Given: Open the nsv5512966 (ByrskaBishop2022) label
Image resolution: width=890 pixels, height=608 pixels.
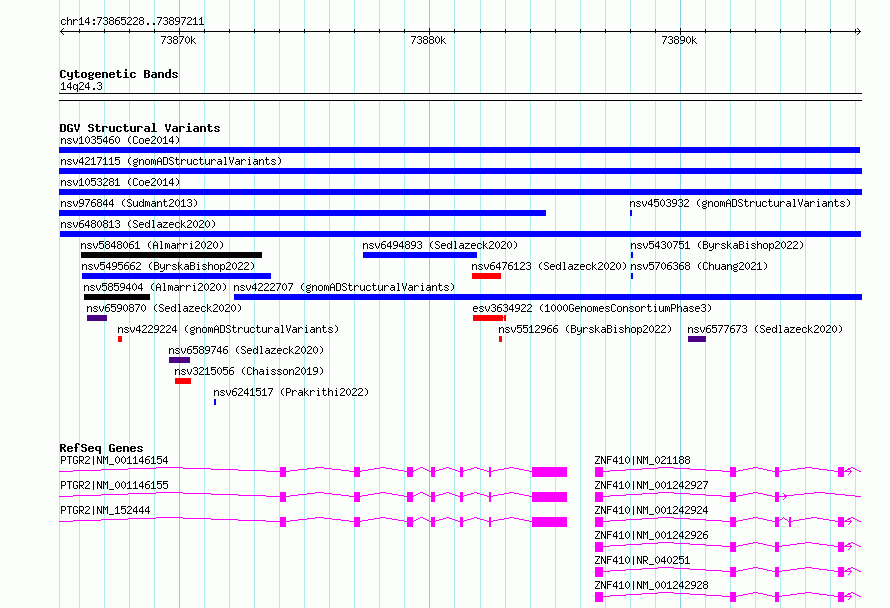Looking at the screenshot, I should pos(585,329).
